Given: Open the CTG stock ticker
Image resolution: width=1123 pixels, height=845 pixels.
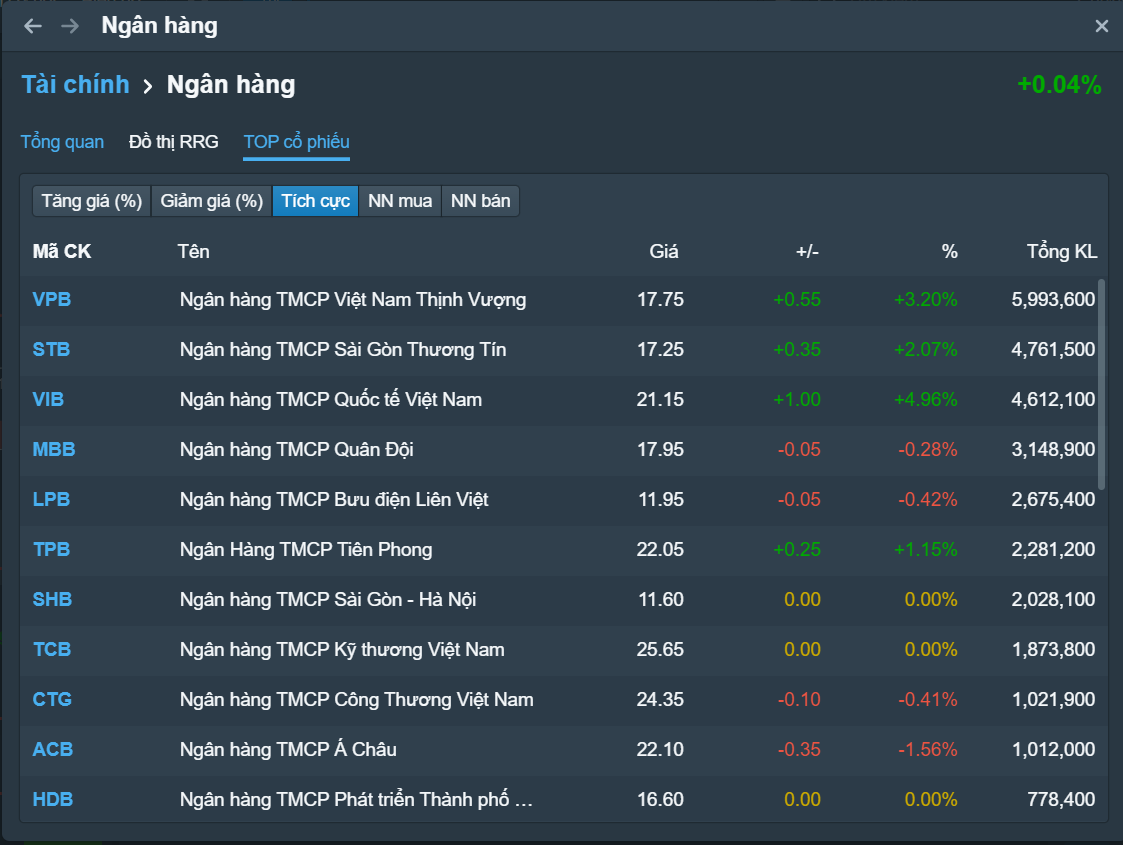Looking at the screenshot, I should 52,700.
